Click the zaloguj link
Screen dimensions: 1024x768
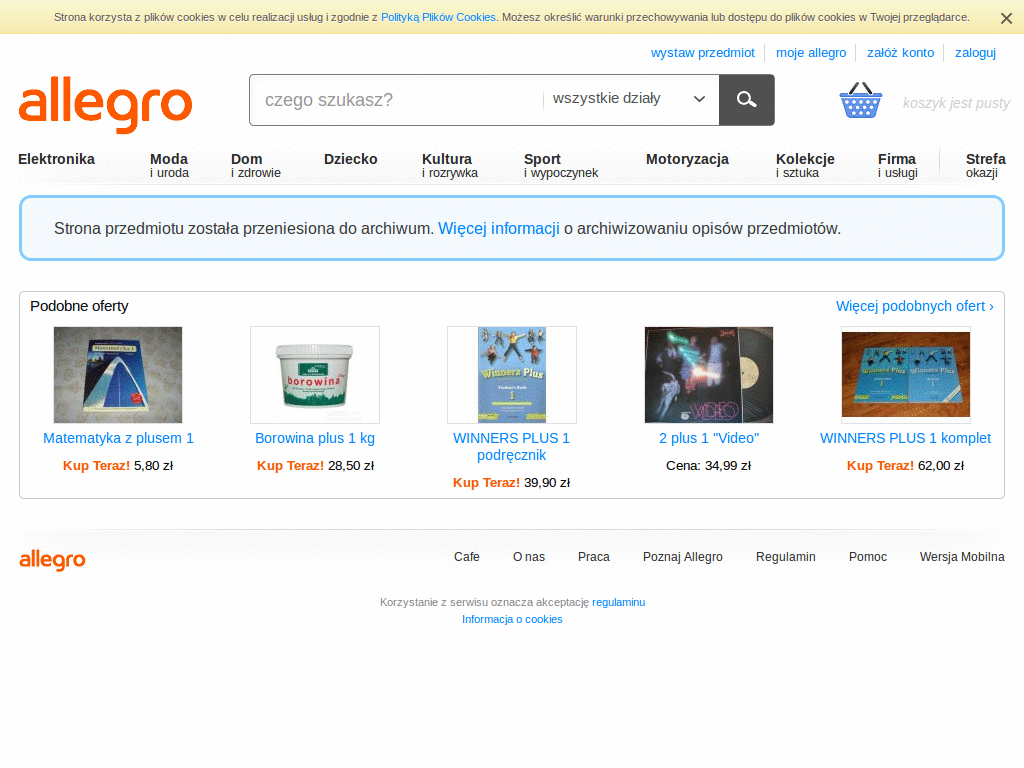(x=975, y=53)
